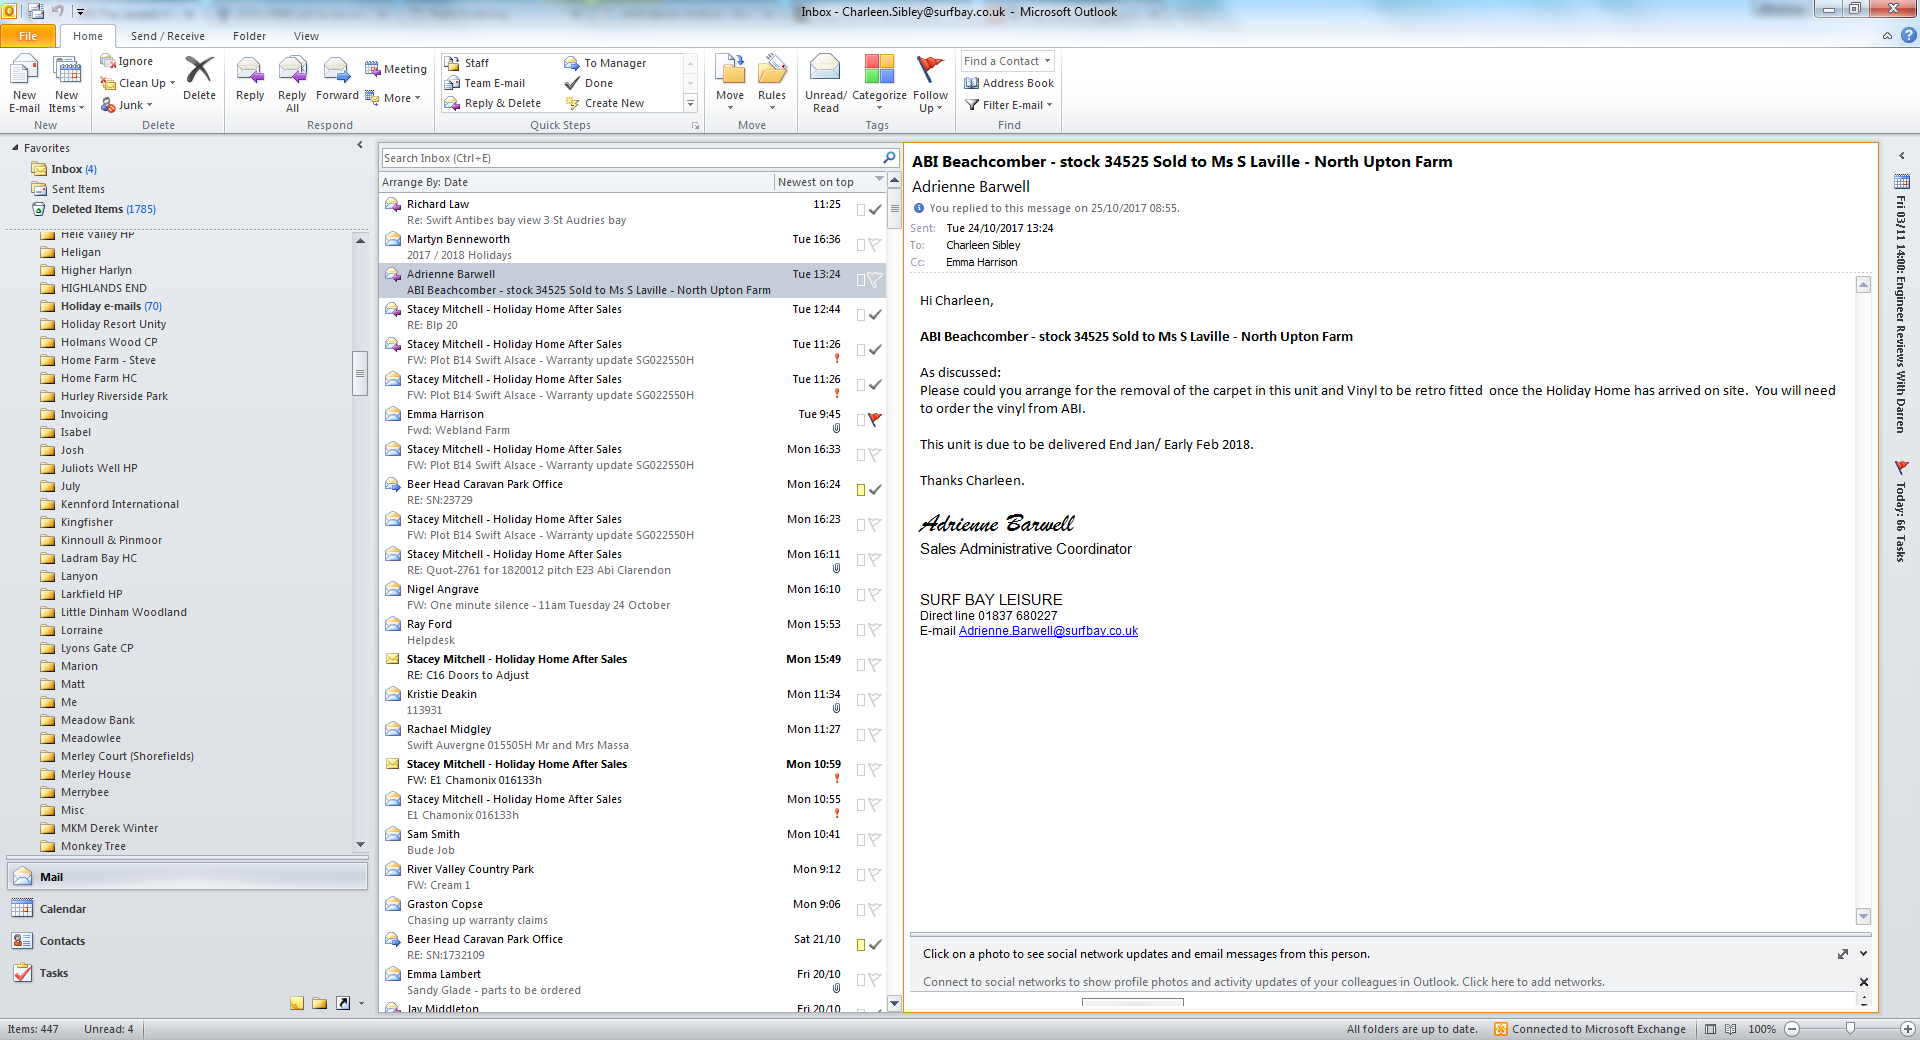This screenshot has width=1920, height=1040.
Task: Adjust the zoom slider handle
Action: 1850,1029
